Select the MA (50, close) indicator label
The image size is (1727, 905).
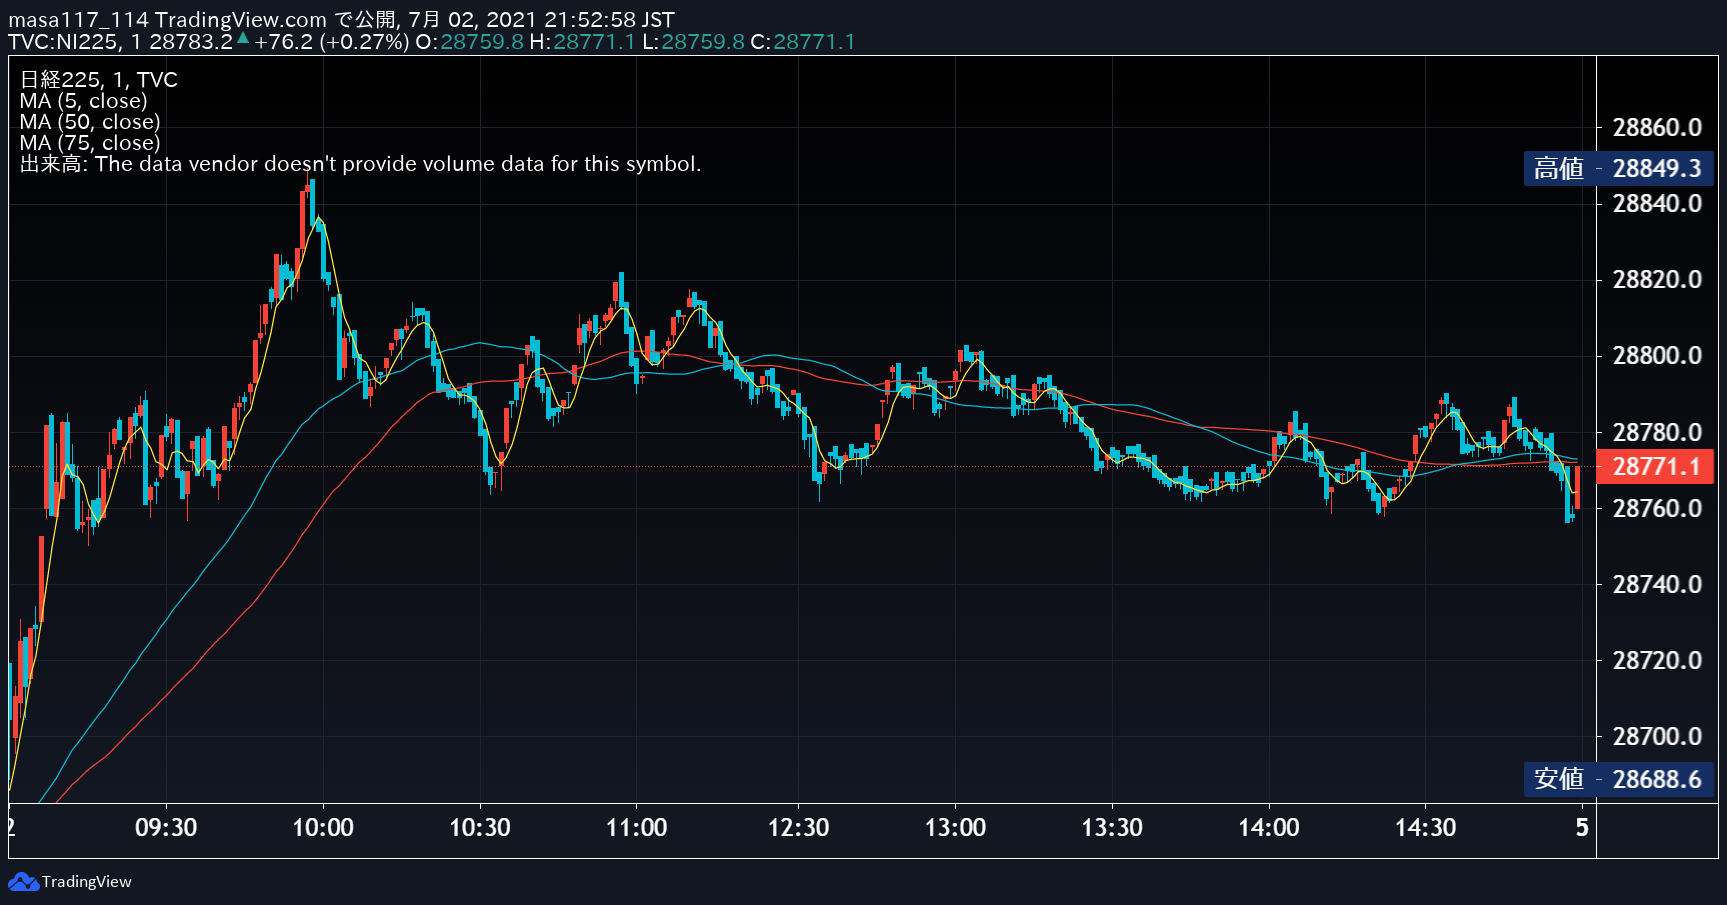point(90,122)
